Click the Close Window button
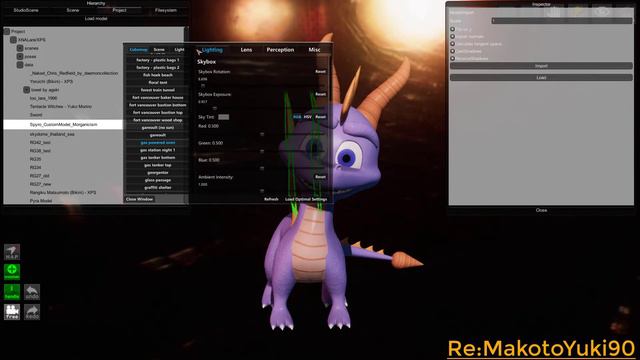Screen dimensions: 640x360 click(140, 199)
